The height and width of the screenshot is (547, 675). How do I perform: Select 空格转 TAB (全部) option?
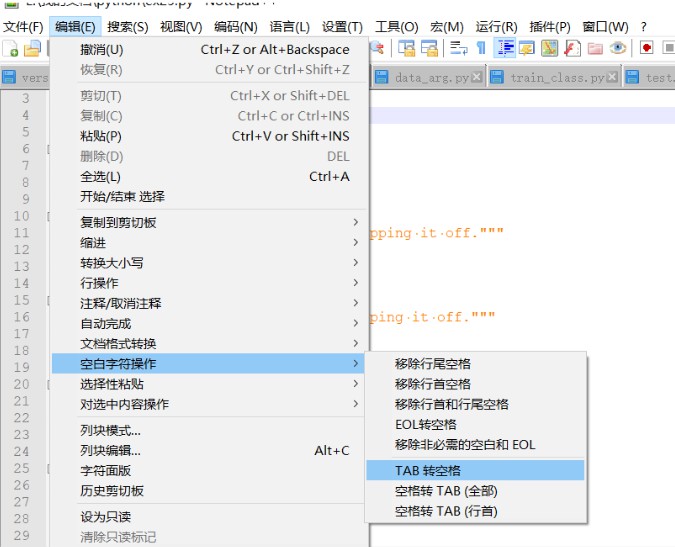click(475, 491)
